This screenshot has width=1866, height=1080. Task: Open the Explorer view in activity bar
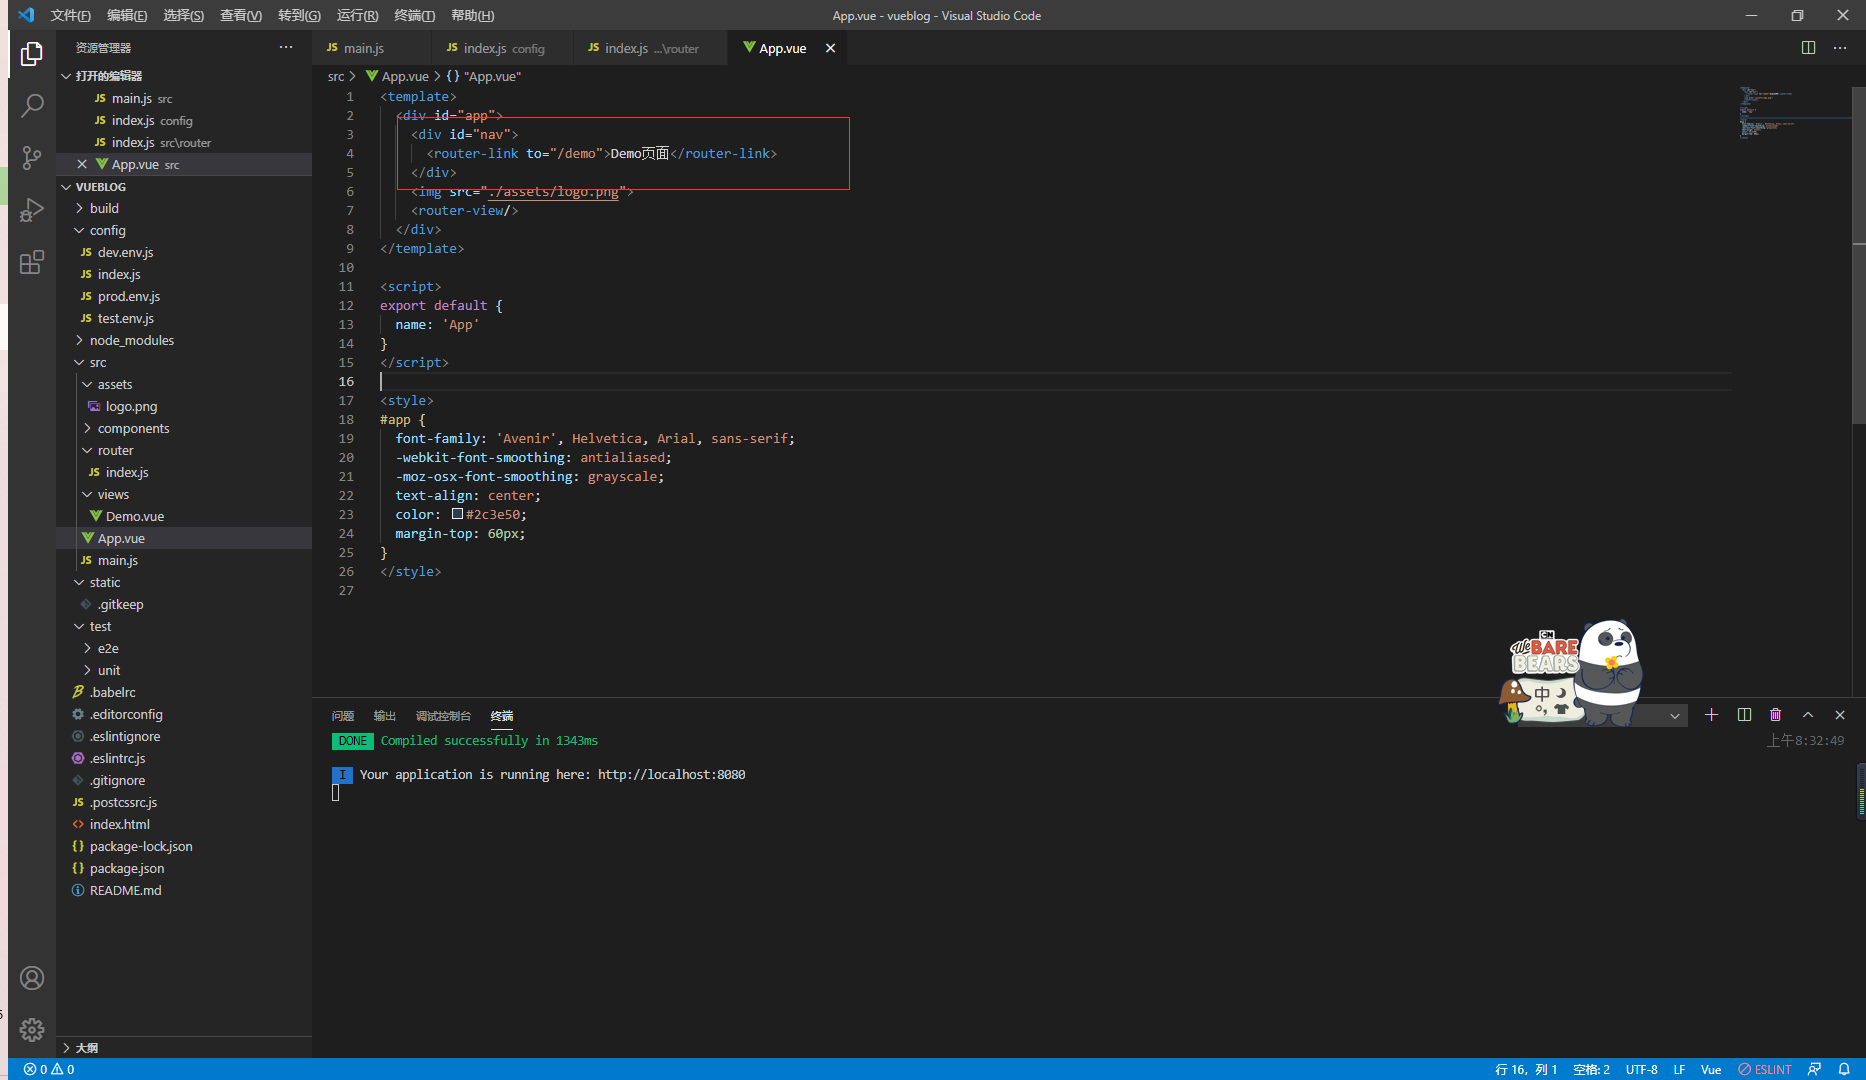pyautogui.click(x=32, y=53)
